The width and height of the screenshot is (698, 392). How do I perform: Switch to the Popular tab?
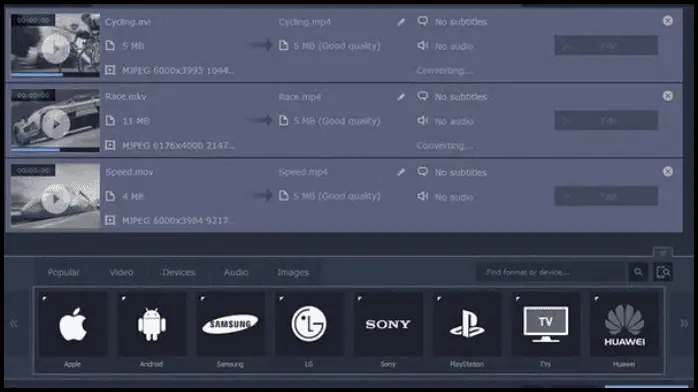[63, 272]
